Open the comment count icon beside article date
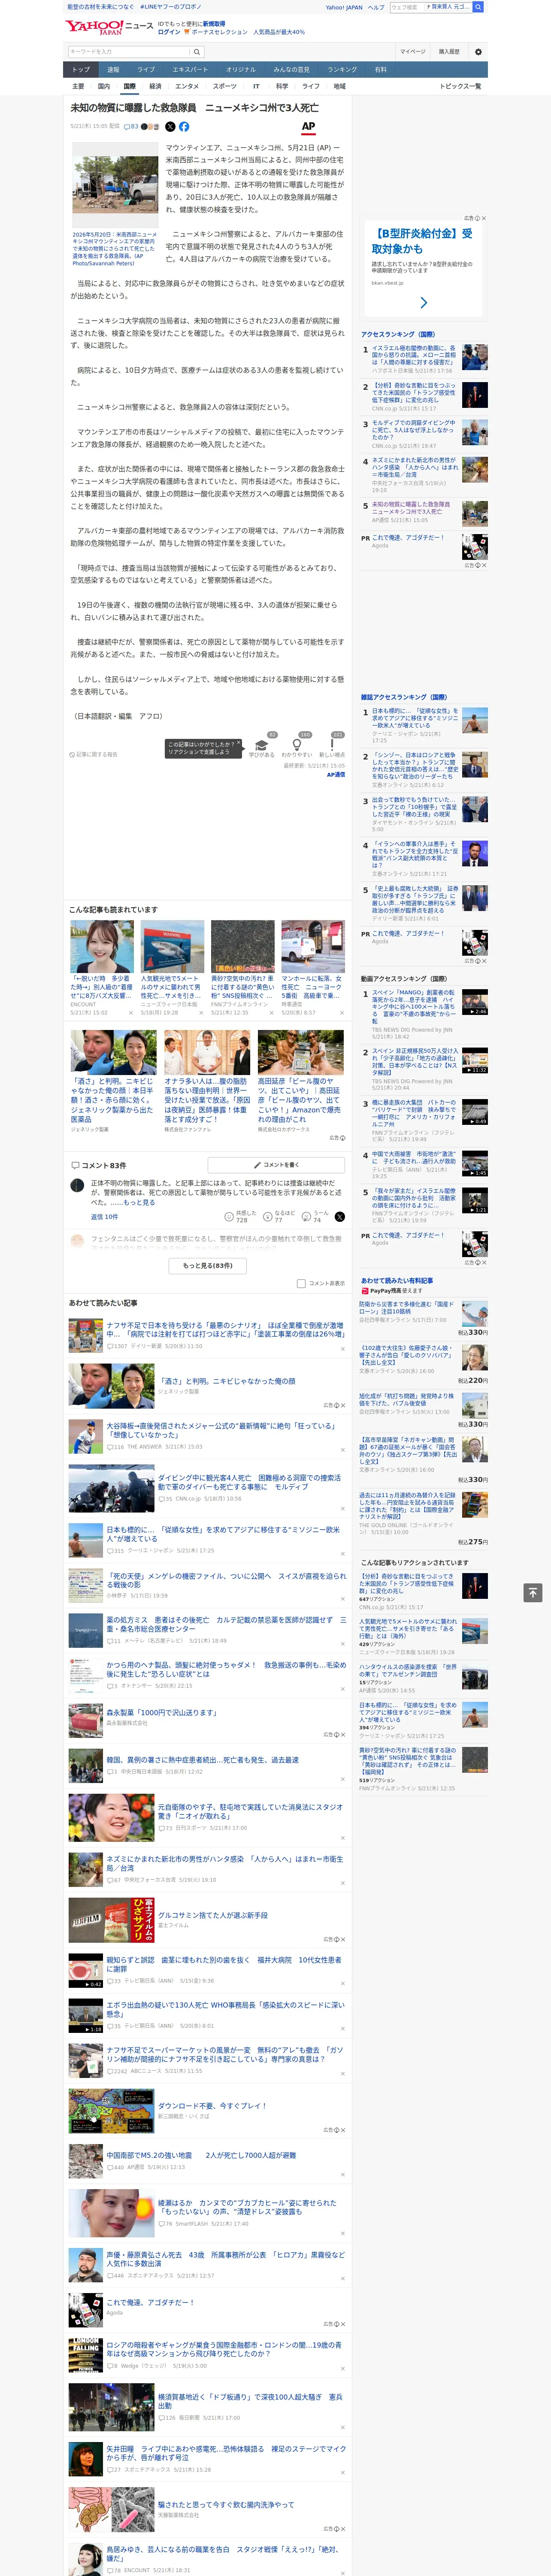Viewport: 551px width, 2576px height. pyautogui.click(x=133, y=127)
